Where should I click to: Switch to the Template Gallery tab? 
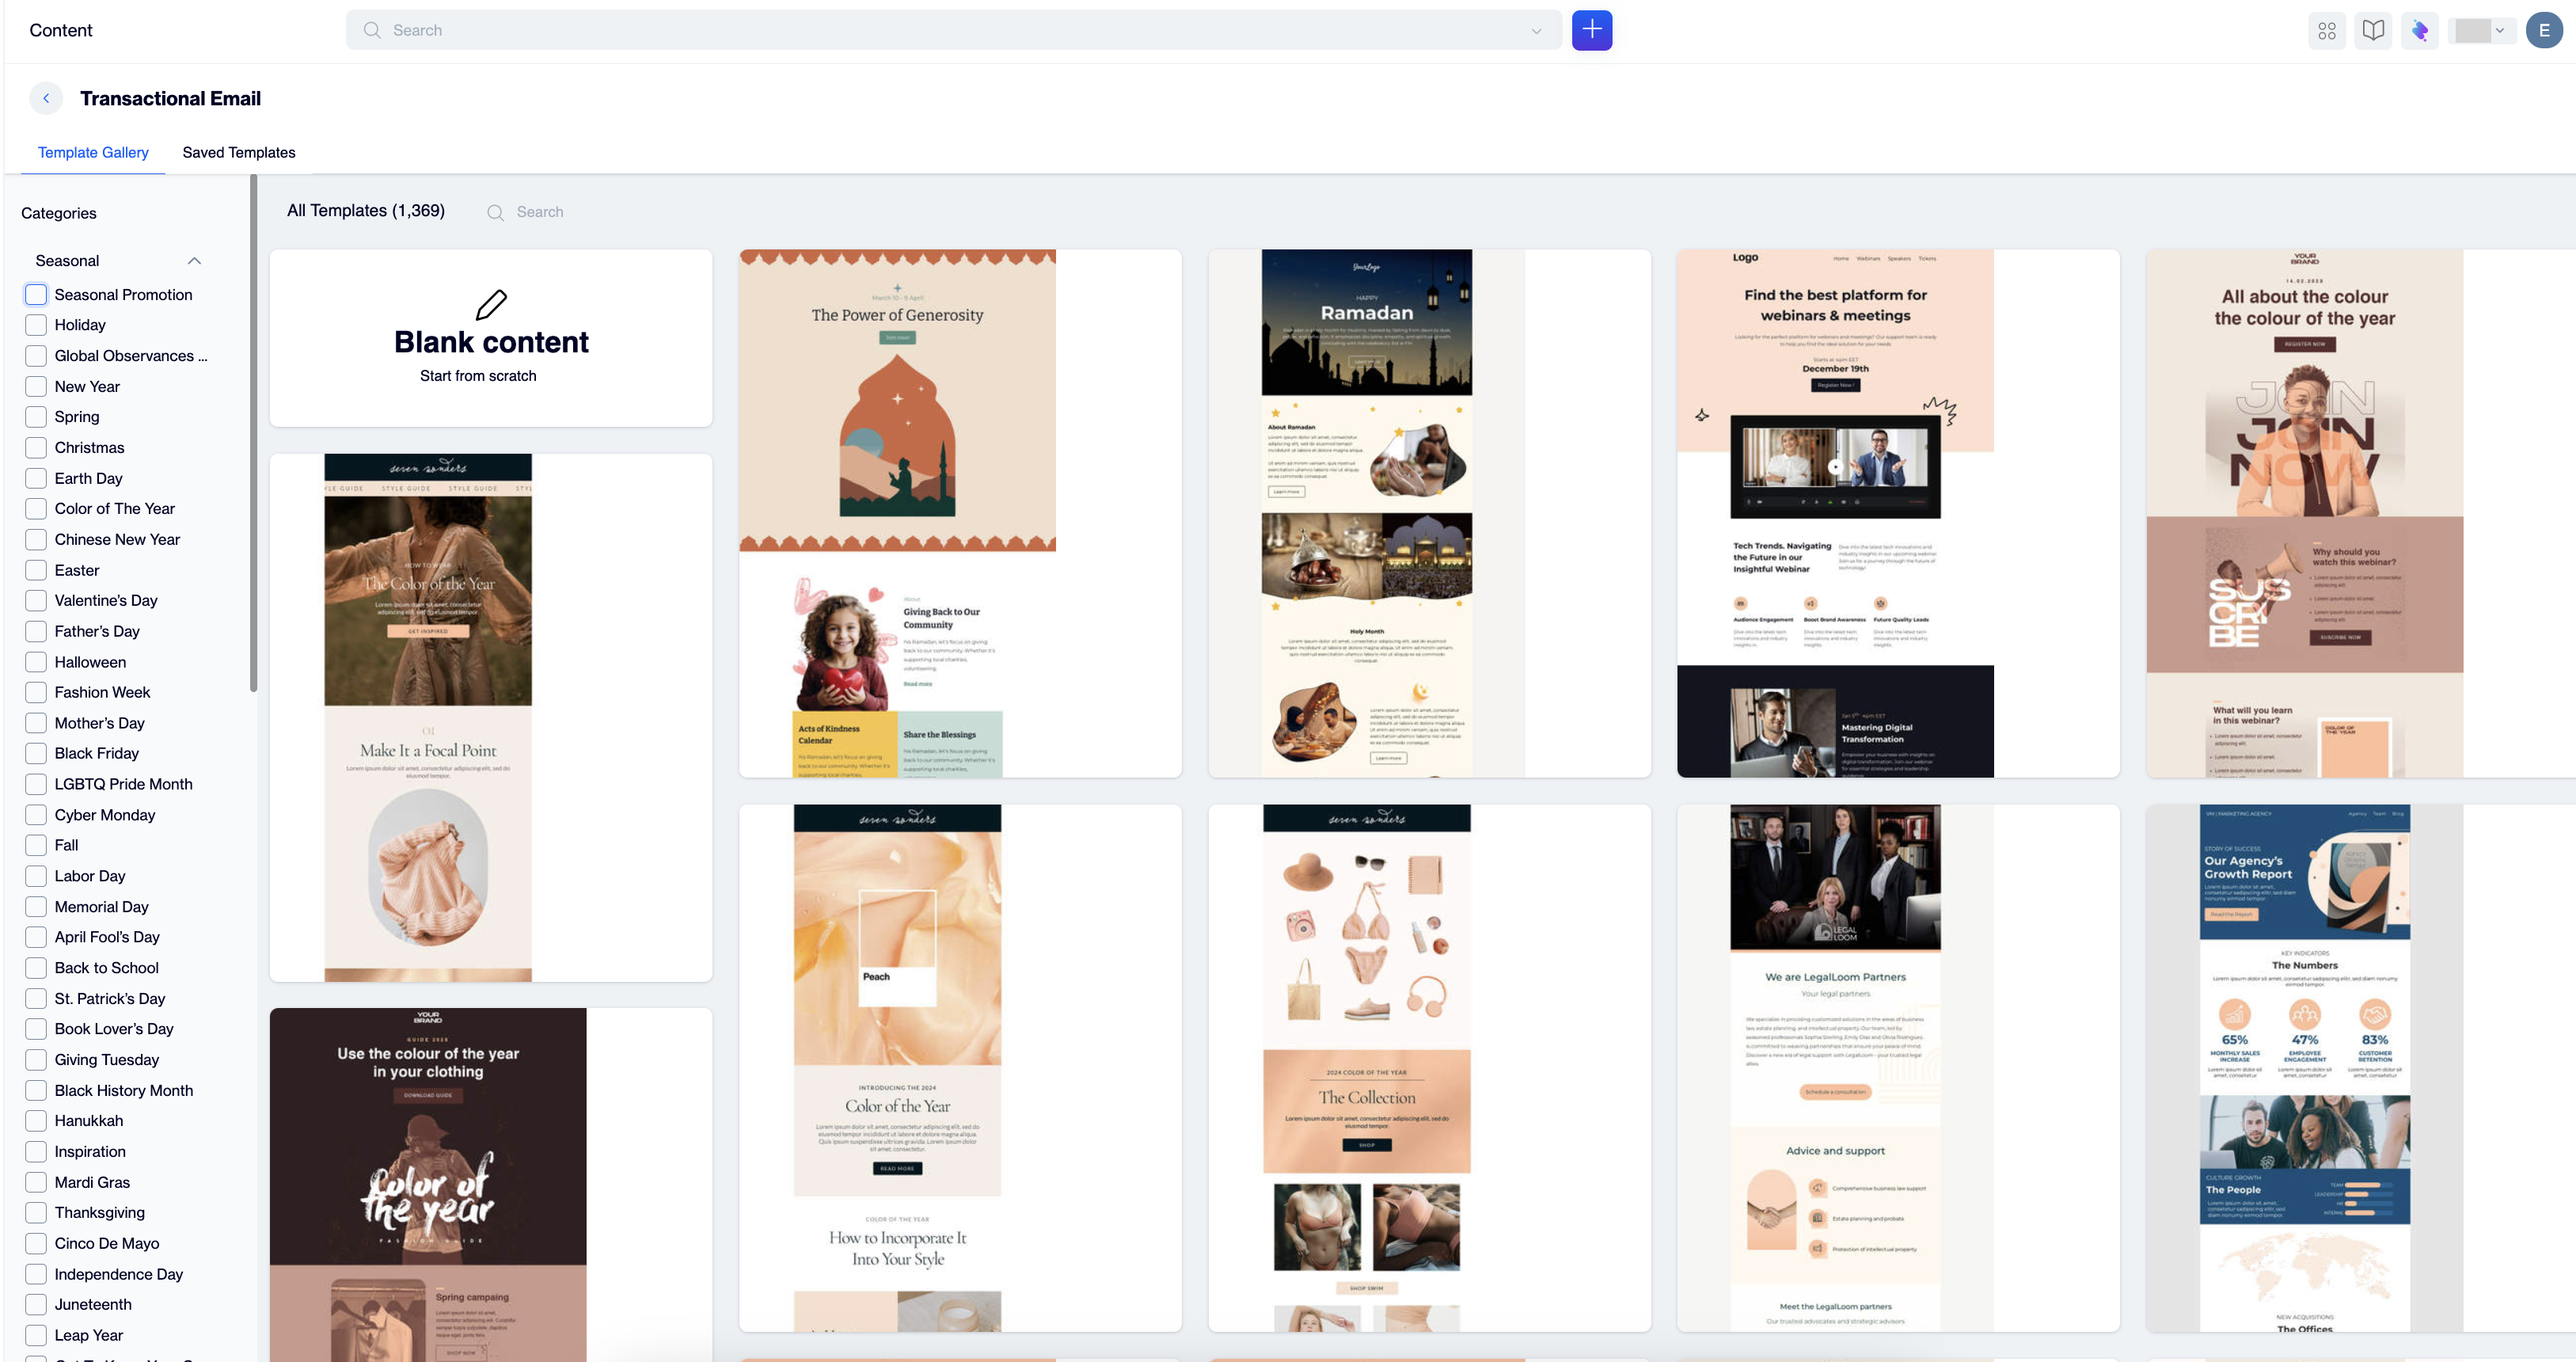coord(93,152)
